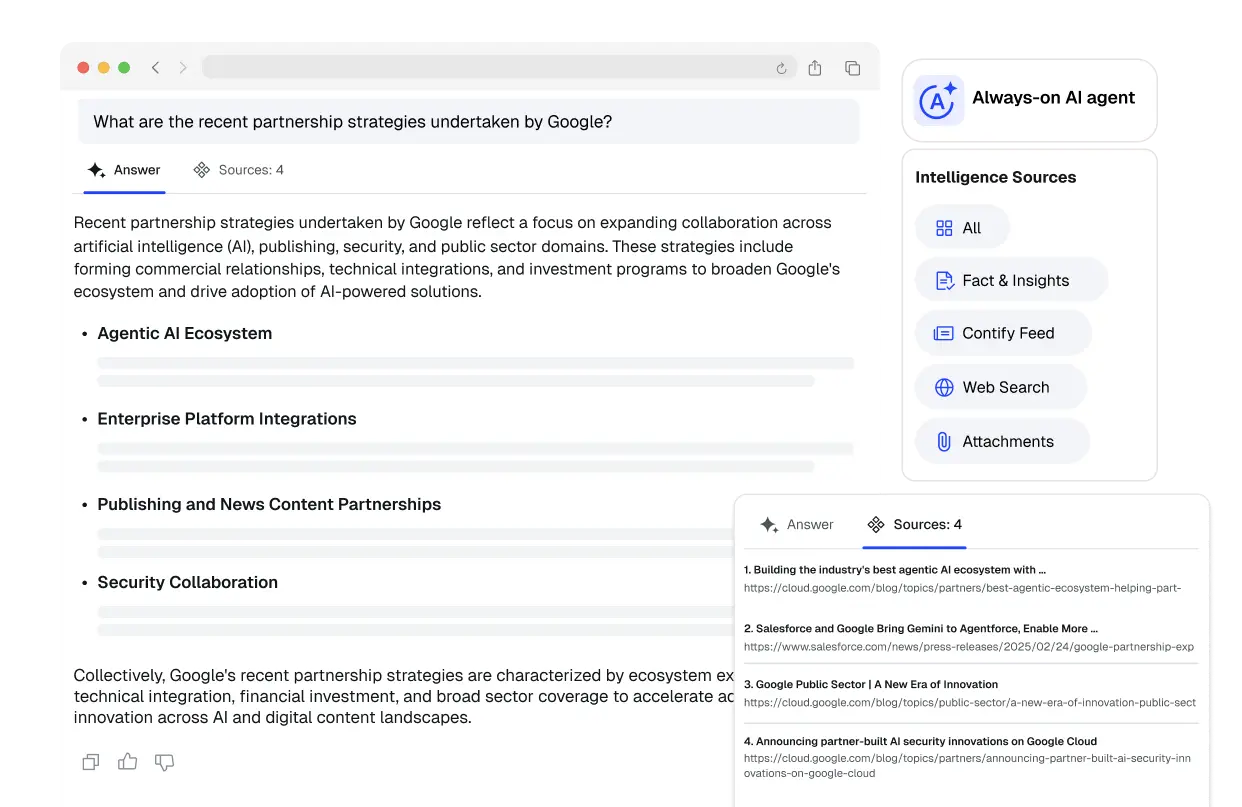Click the Intelligence Sources panel title
This screenshot has width=1242, height=807.
click(x=996, y=177)
